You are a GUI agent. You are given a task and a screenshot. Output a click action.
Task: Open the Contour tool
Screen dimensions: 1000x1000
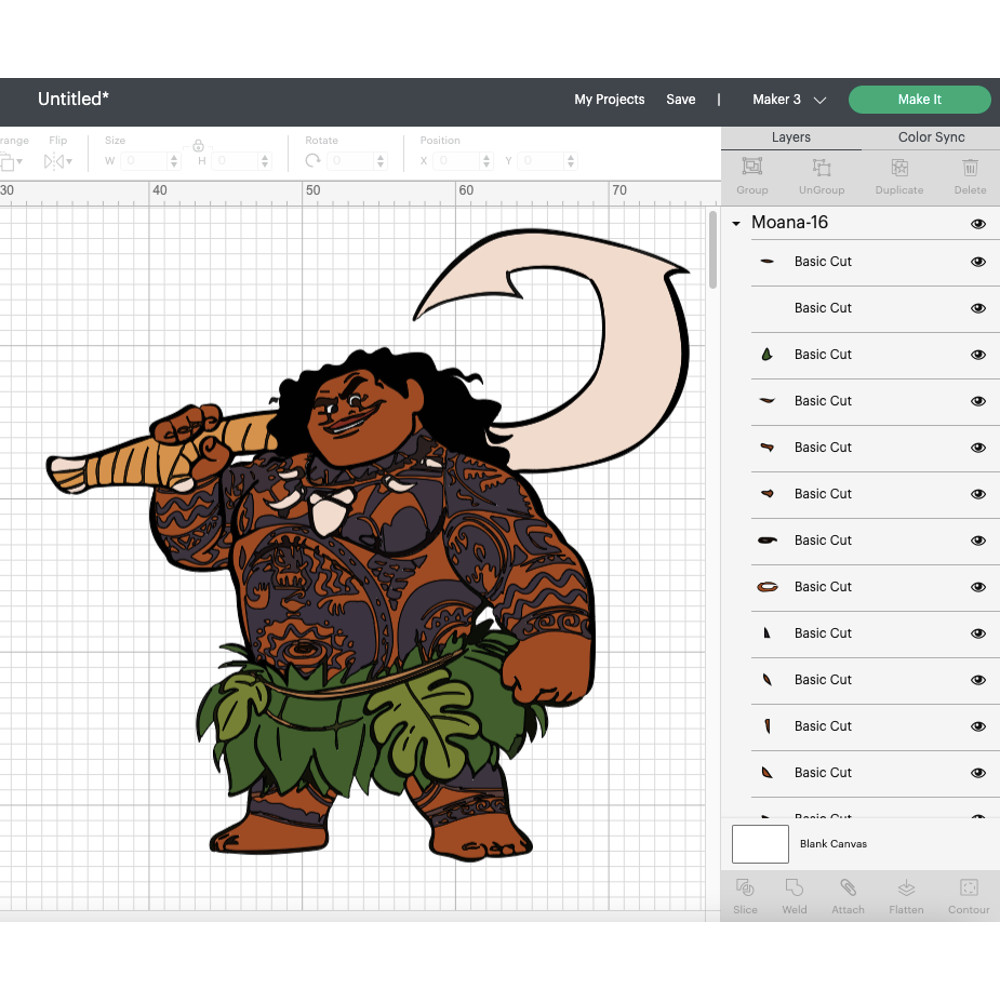(968, 895)
